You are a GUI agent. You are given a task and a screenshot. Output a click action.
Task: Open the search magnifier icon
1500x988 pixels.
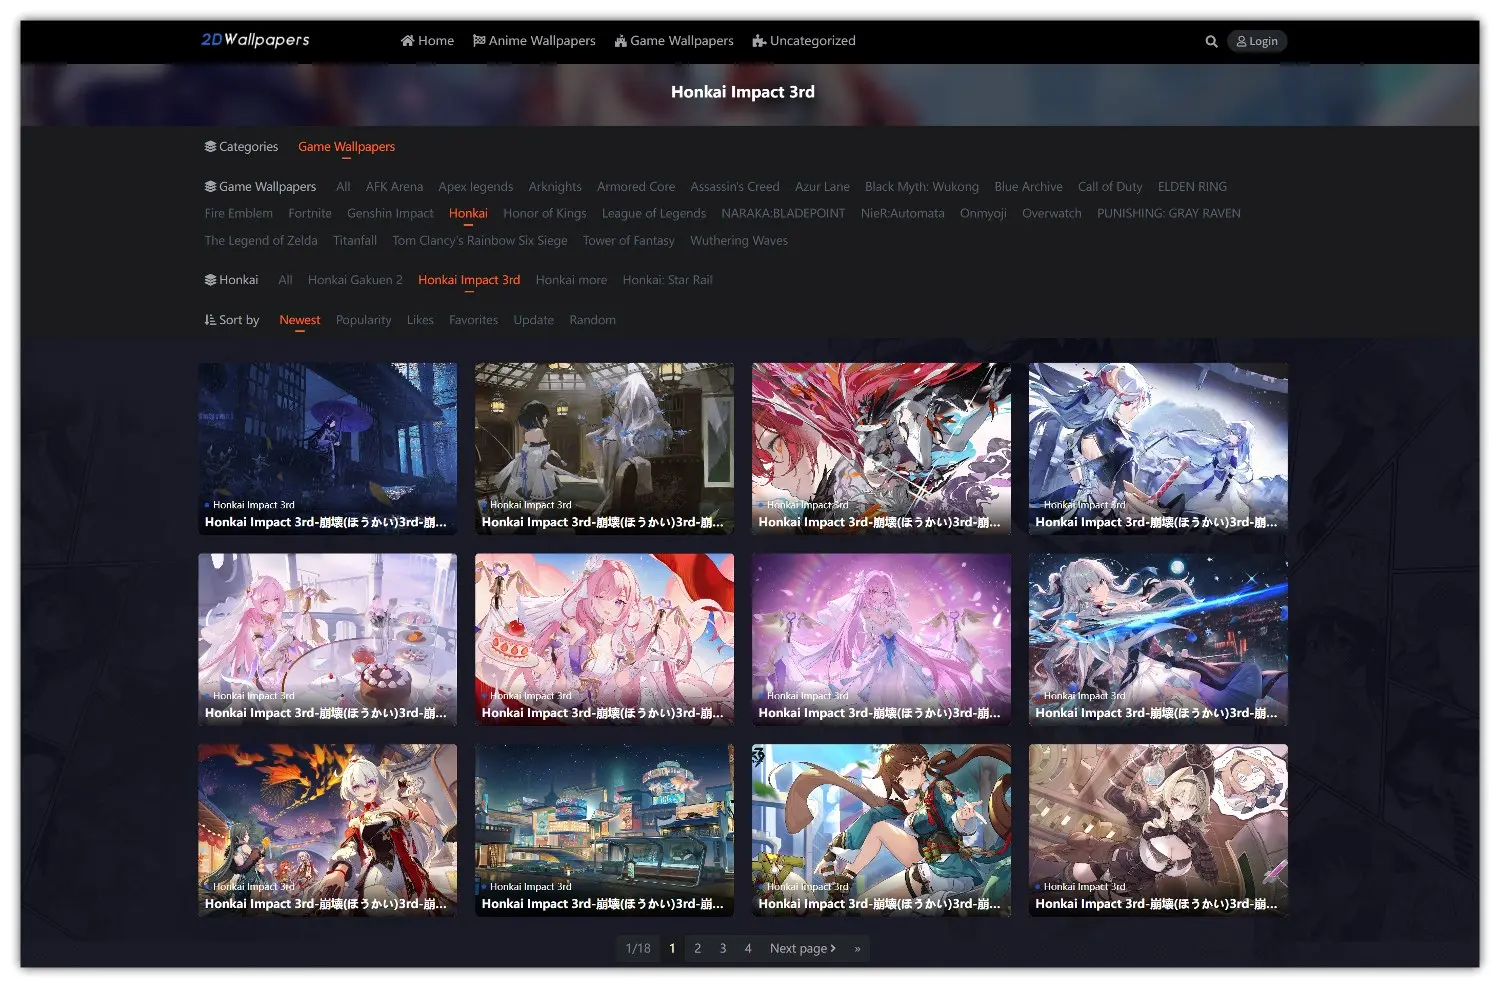click(x=1211, y=41)
